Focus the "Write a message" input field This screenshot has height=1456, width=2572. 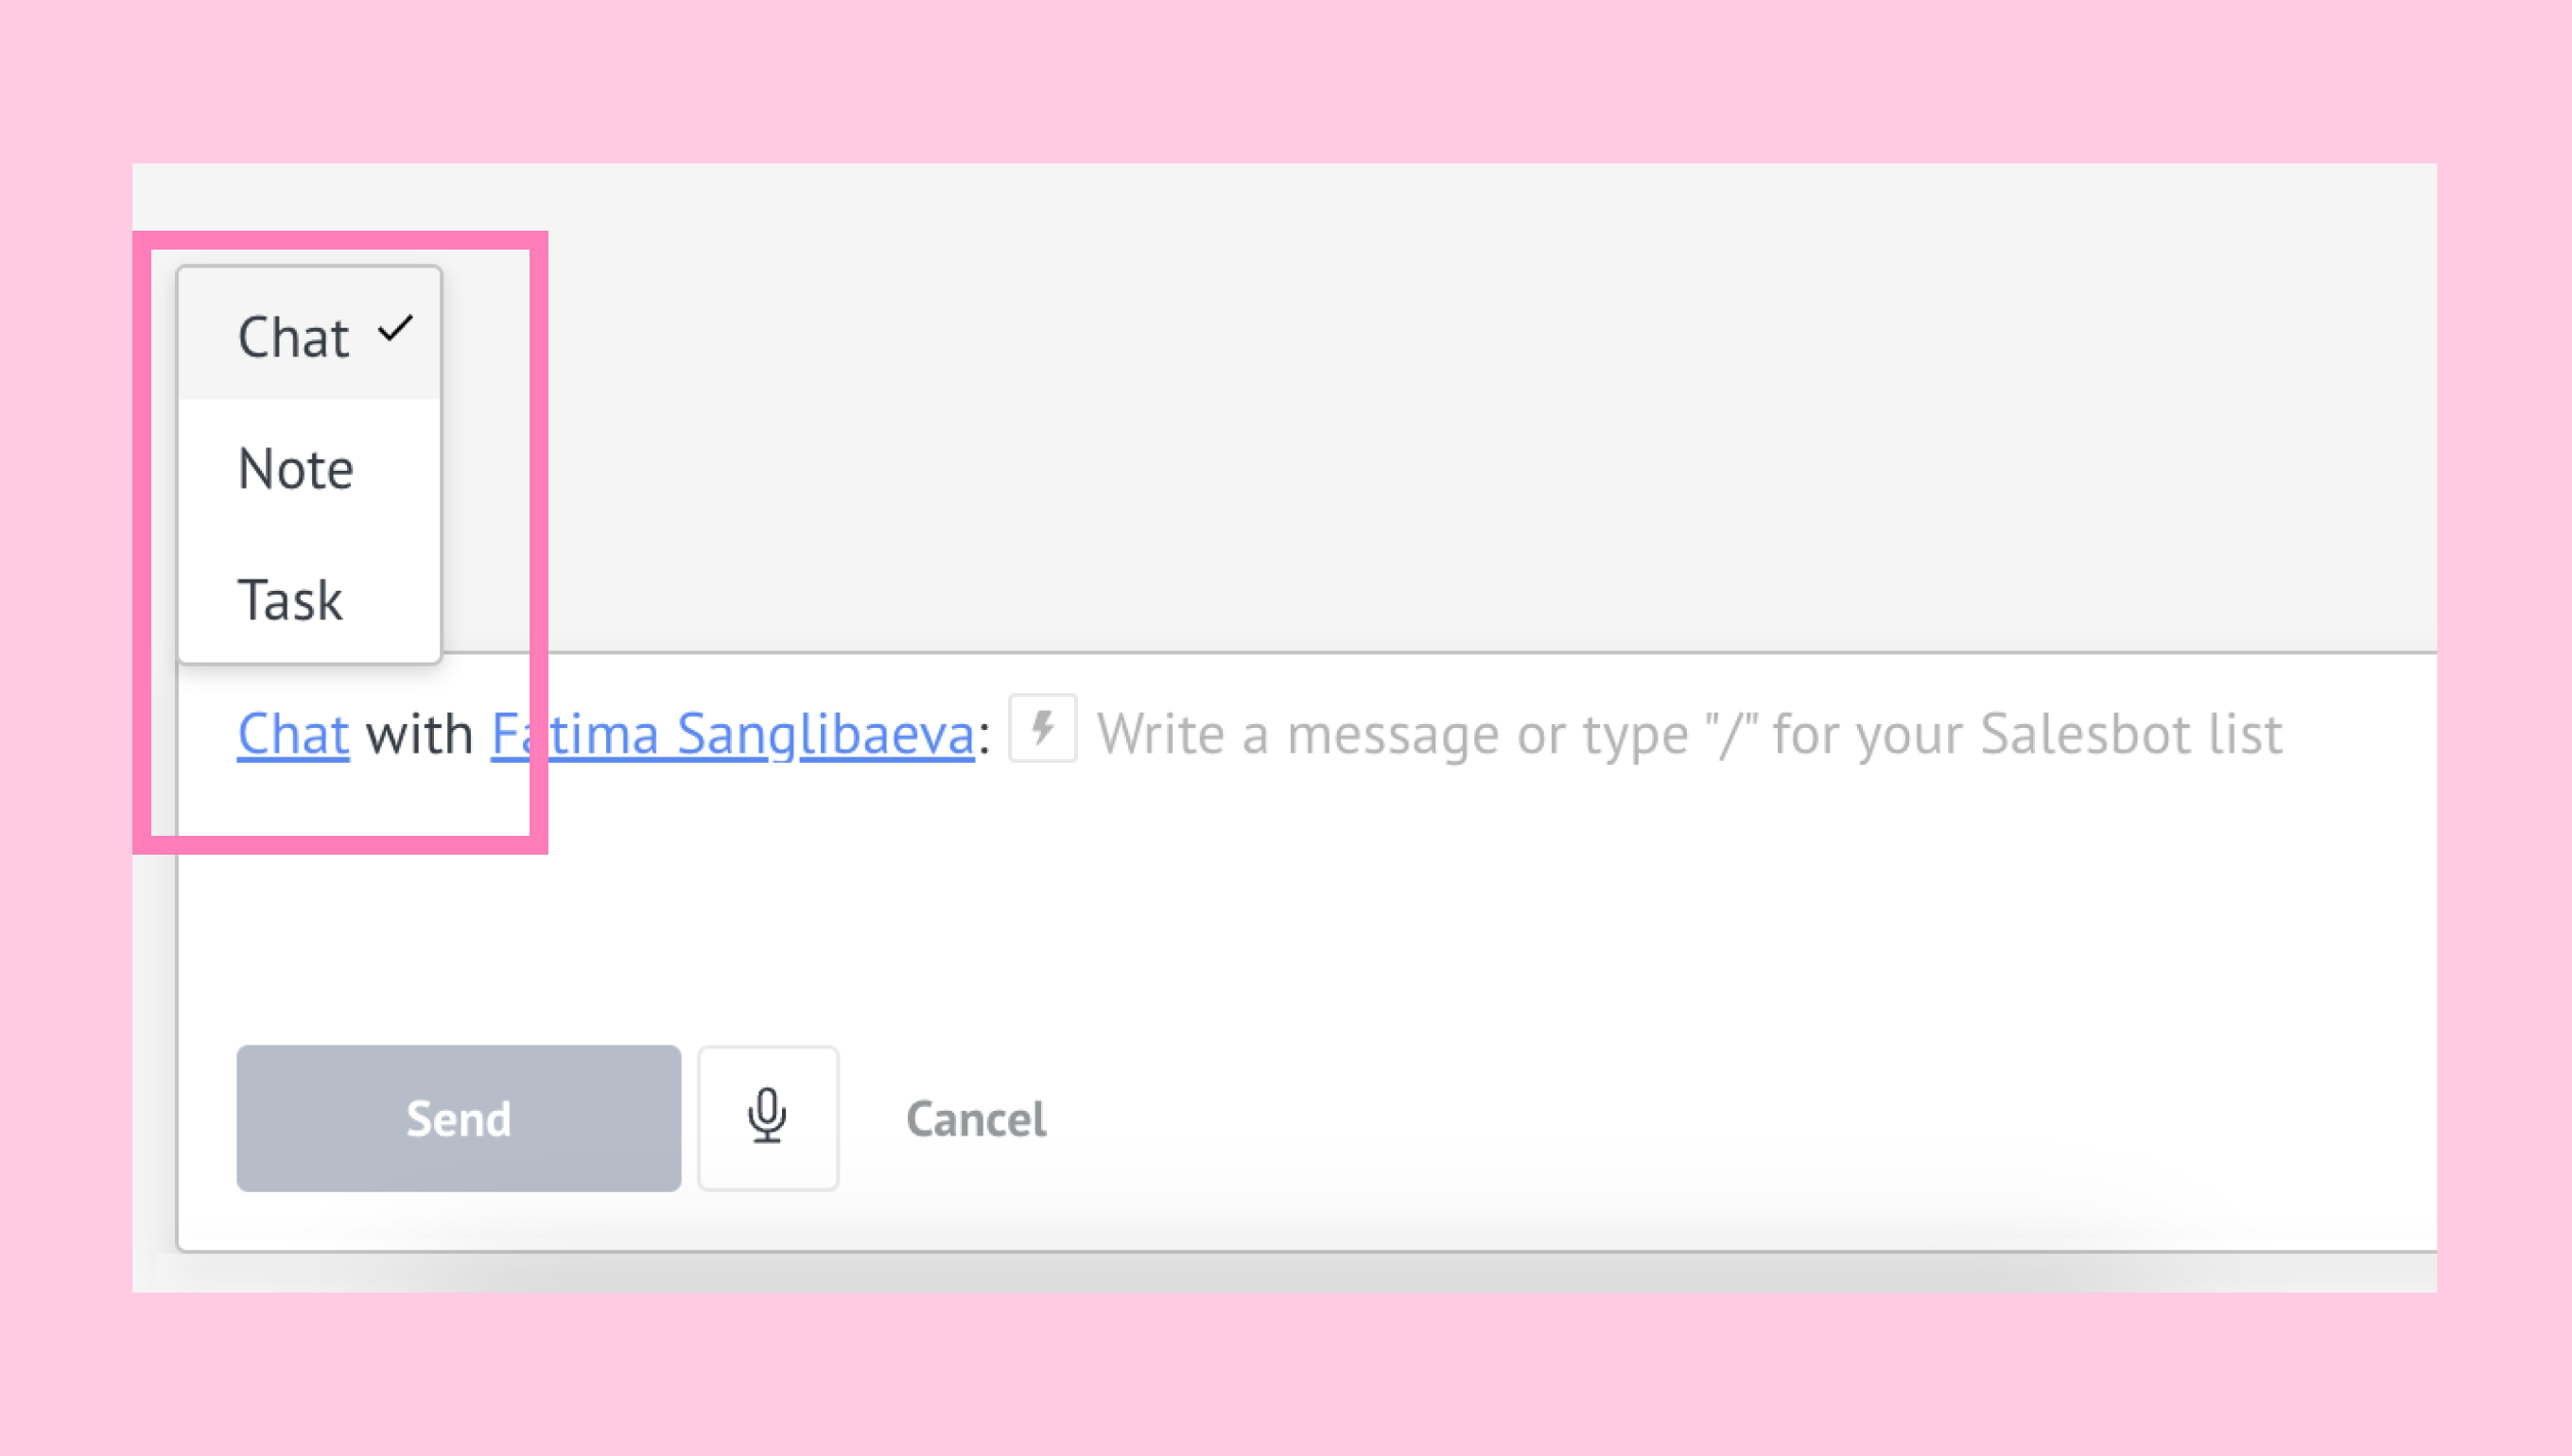point(1690,734)
